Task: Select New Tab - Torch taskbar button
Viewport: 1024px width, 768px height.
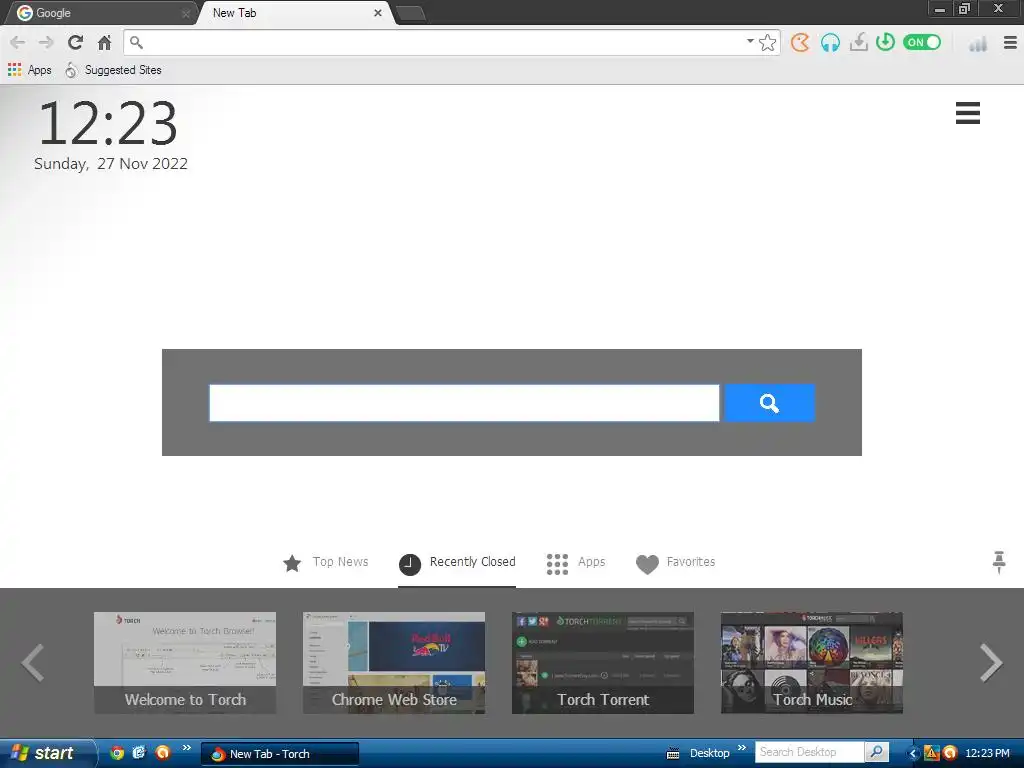Action: tap(280, 754)
